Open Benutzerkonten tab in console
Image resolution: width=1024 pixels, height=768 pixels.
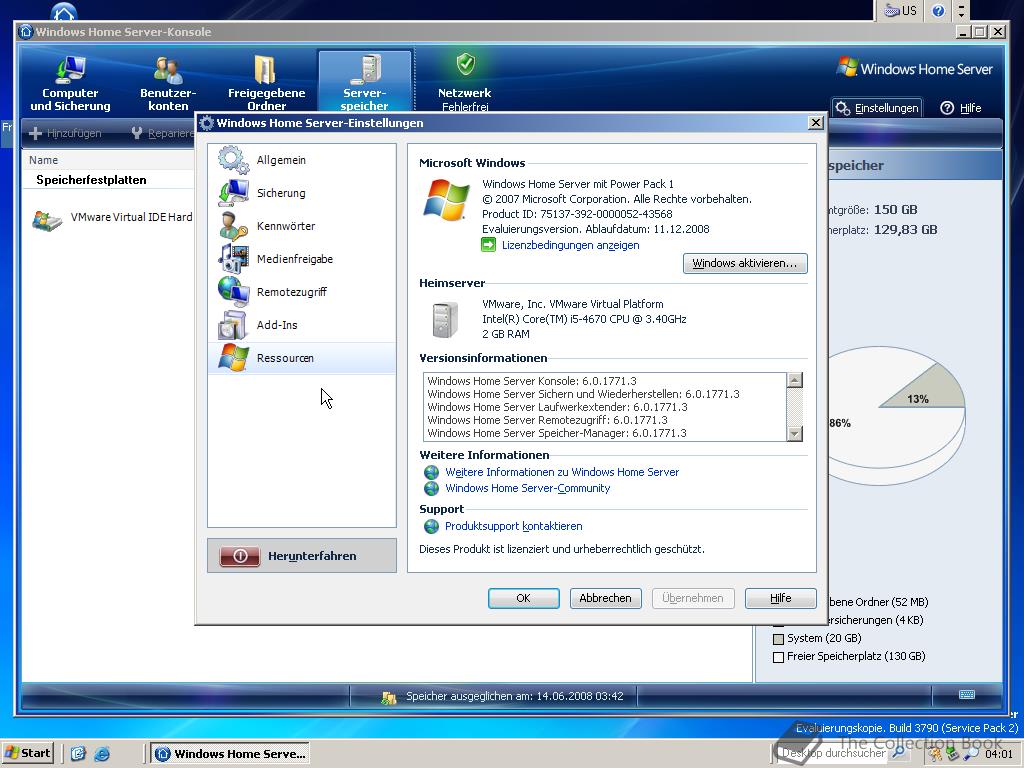click(168, 82)
